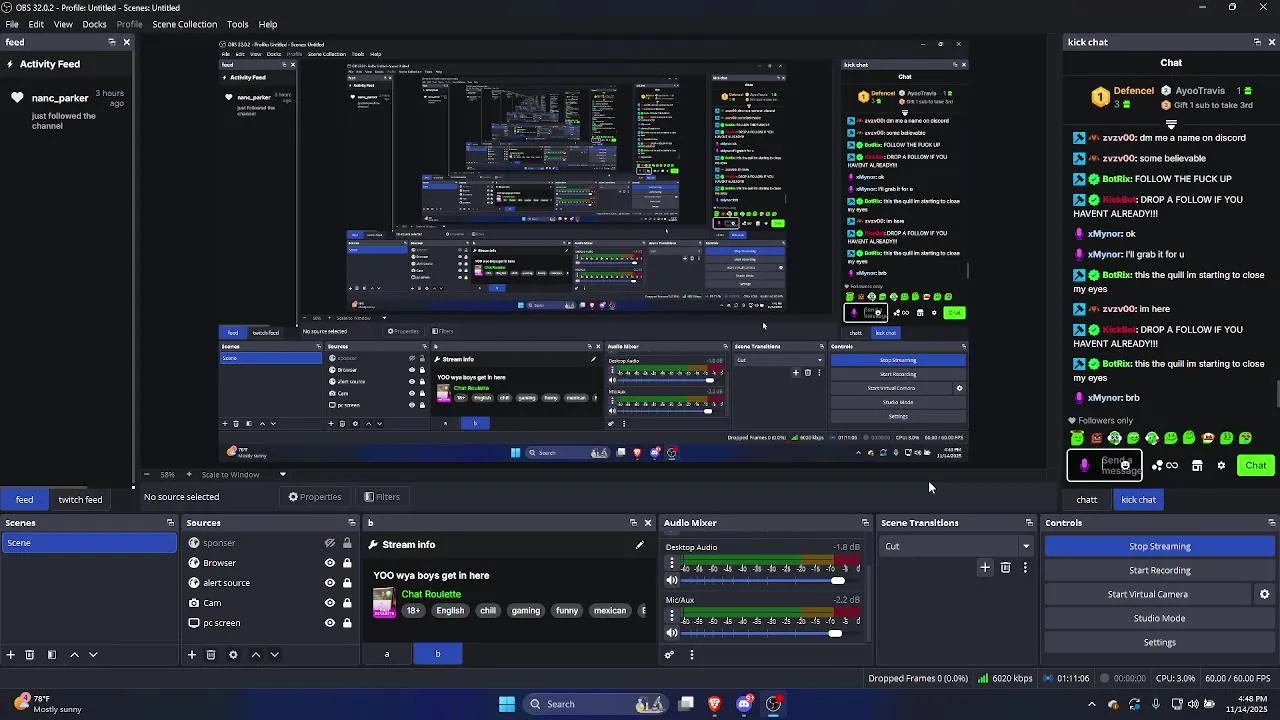
Task: Hide the pc screen source
Action: point(329,623)
